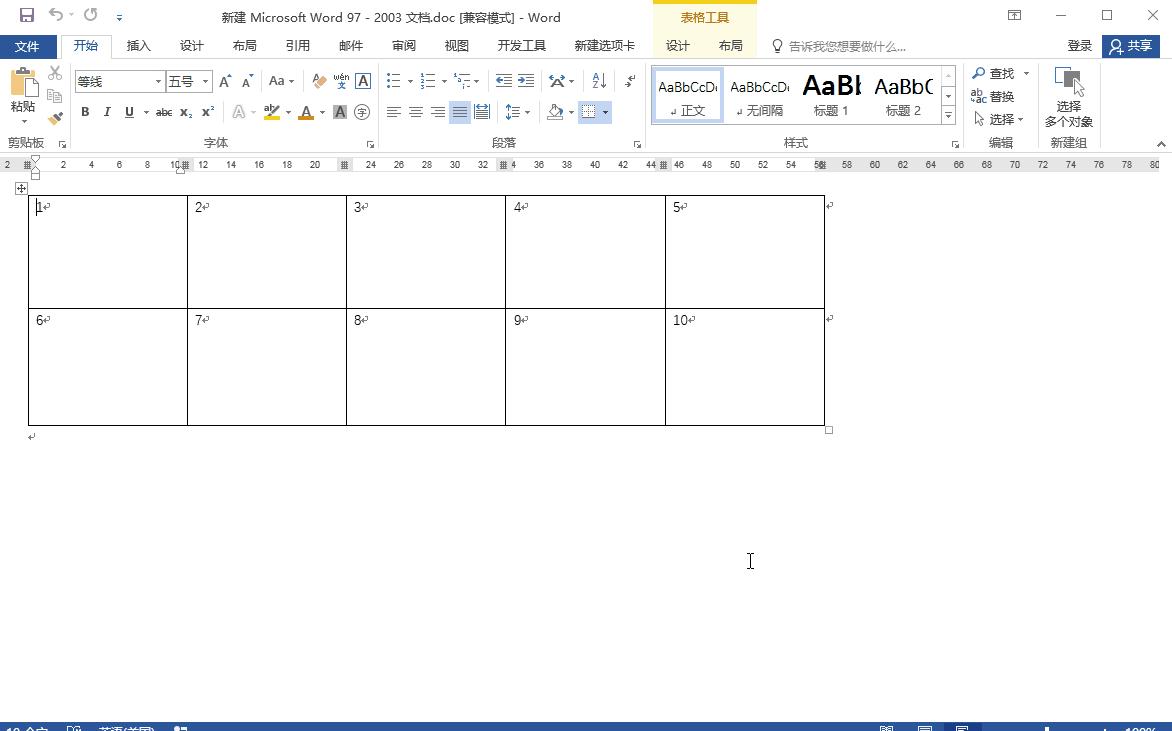Switch to the 插入 Insert tab

coord(138,46)
